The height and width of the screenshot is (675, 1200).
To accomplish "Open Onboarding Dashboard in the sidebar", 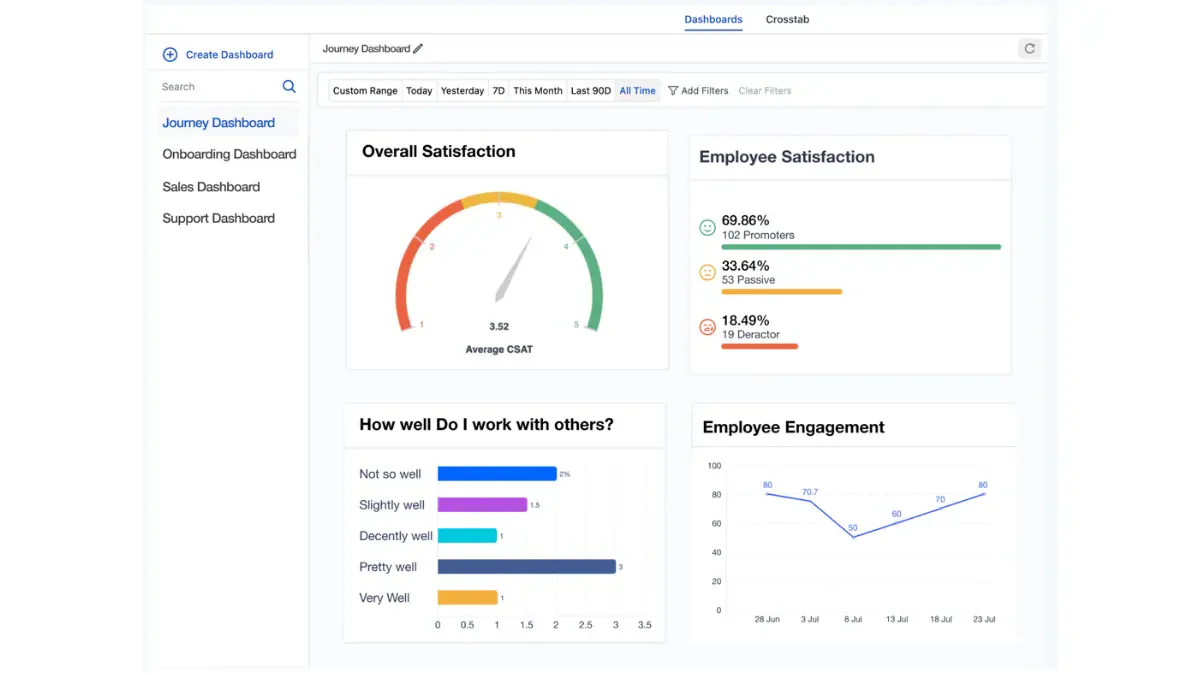I will (229, 154).
